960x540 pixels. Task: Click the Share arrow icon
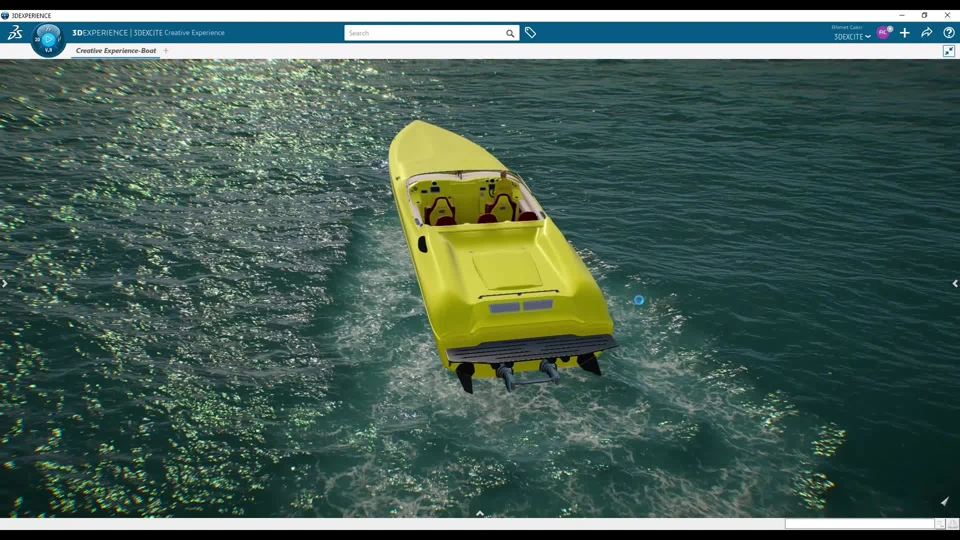pos(927,33)
